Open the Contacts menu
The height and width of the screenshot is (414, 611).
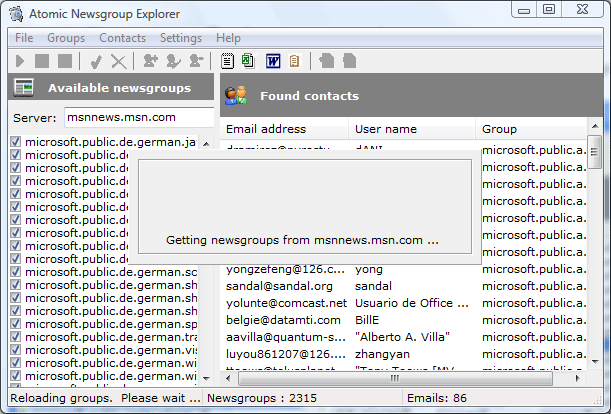tap(122, 38)
